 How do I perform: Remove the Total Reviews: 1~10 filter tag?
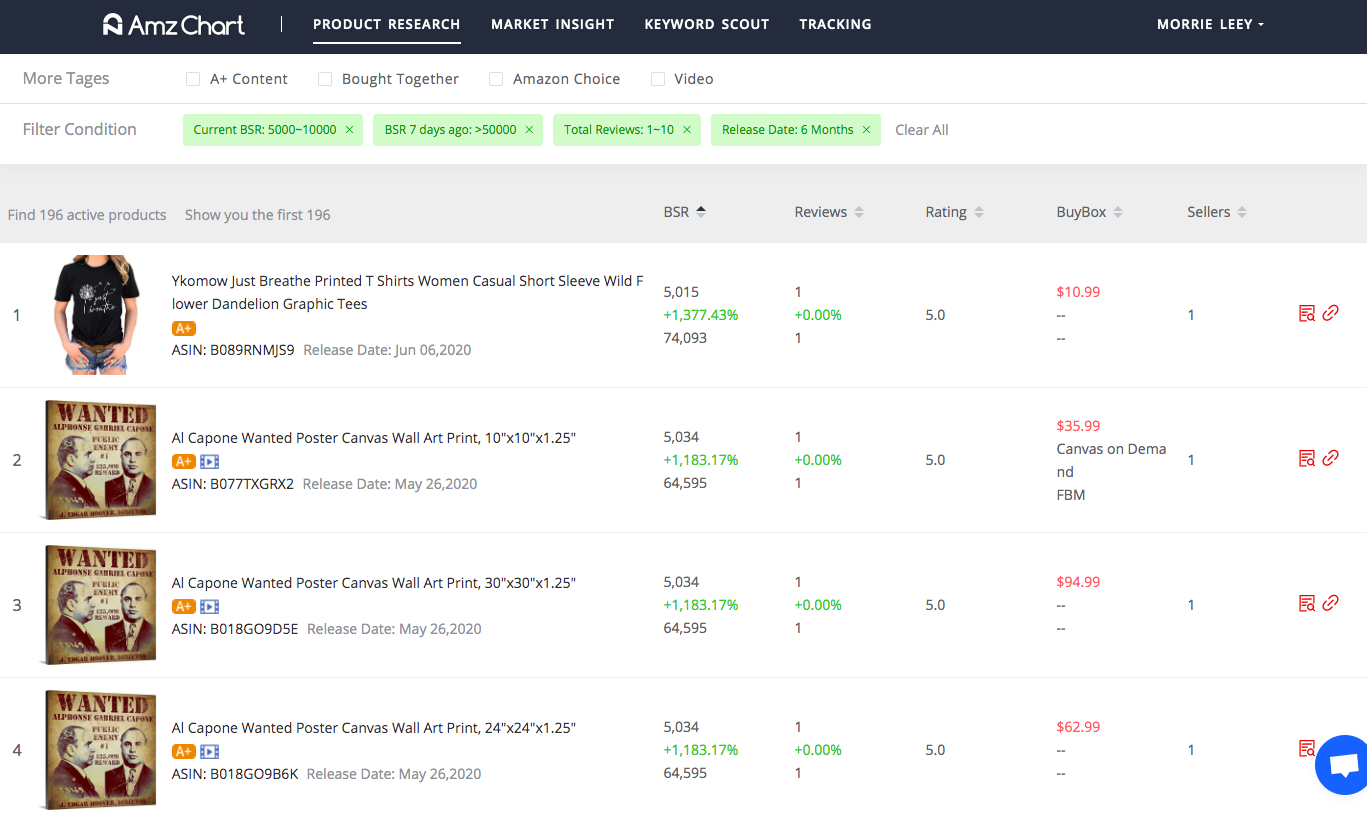pyautogui.click(x=687, y=129)
